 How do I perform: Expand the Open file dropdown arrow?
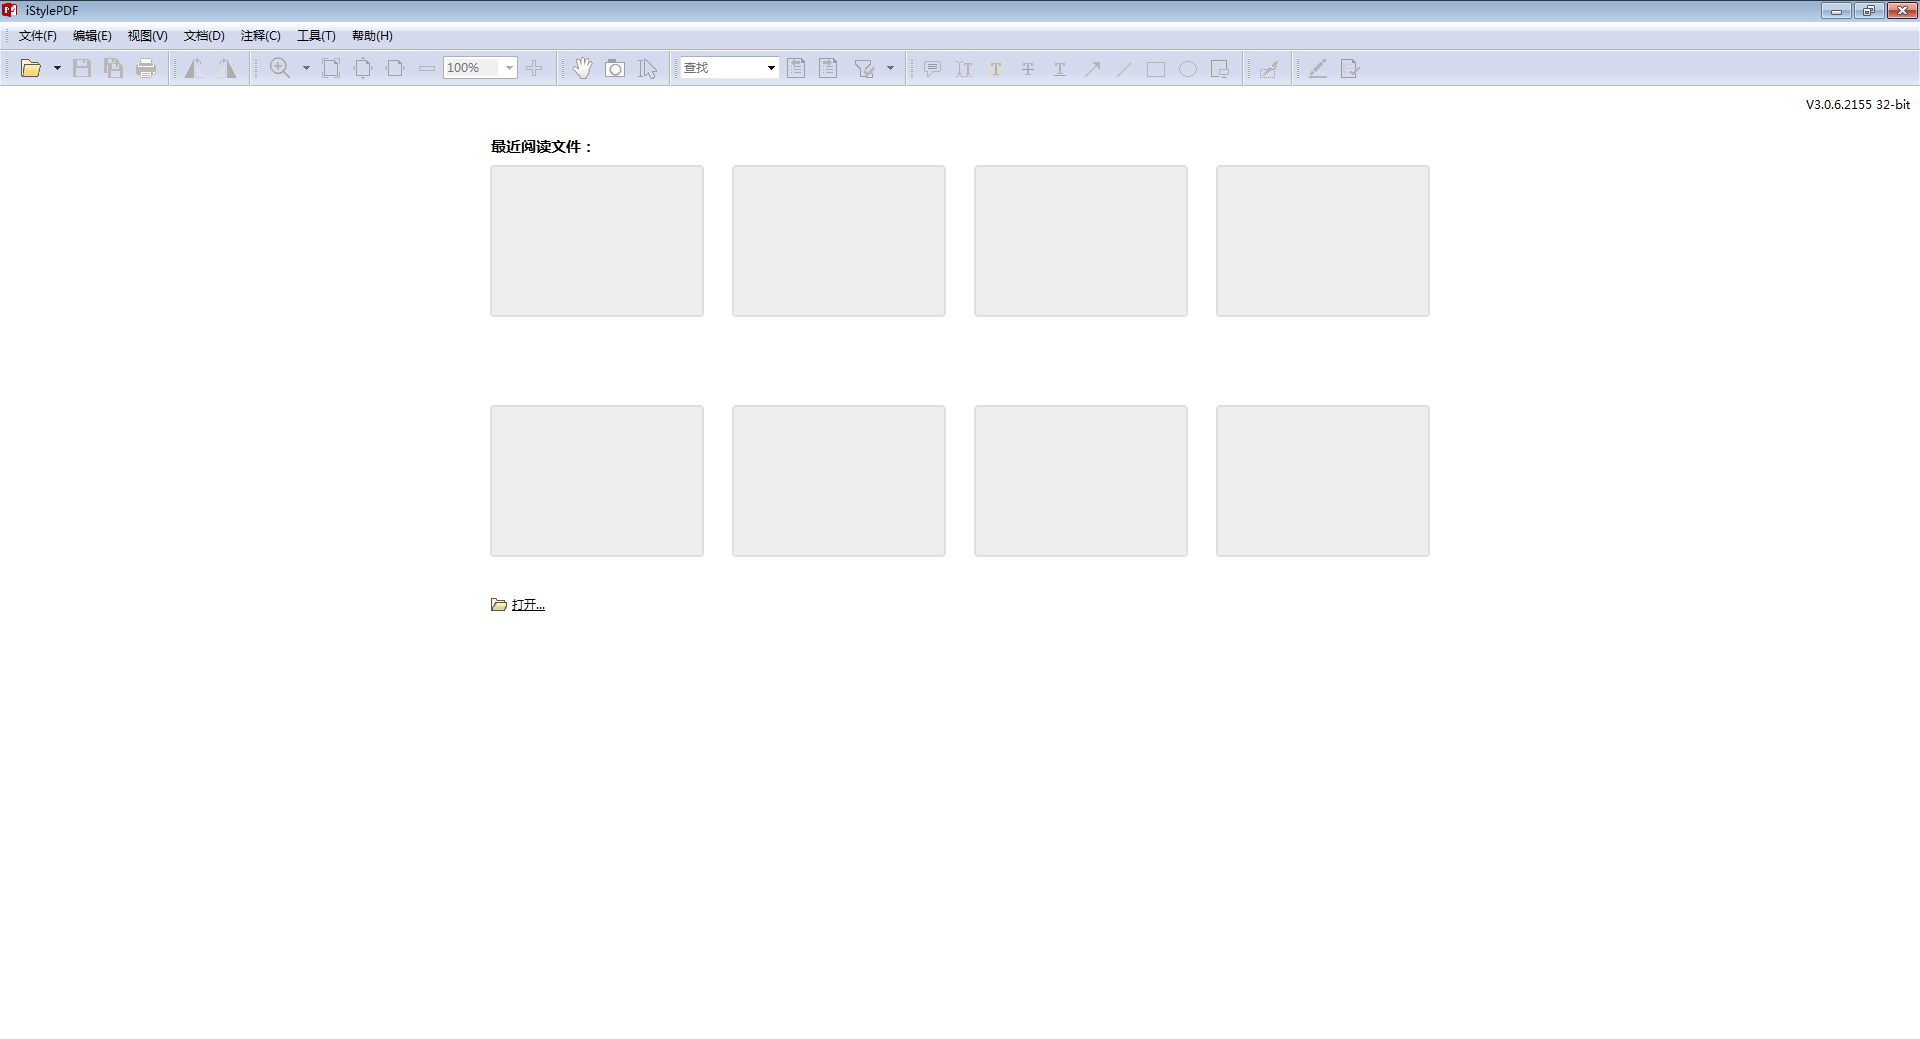(x=58, y=68)
